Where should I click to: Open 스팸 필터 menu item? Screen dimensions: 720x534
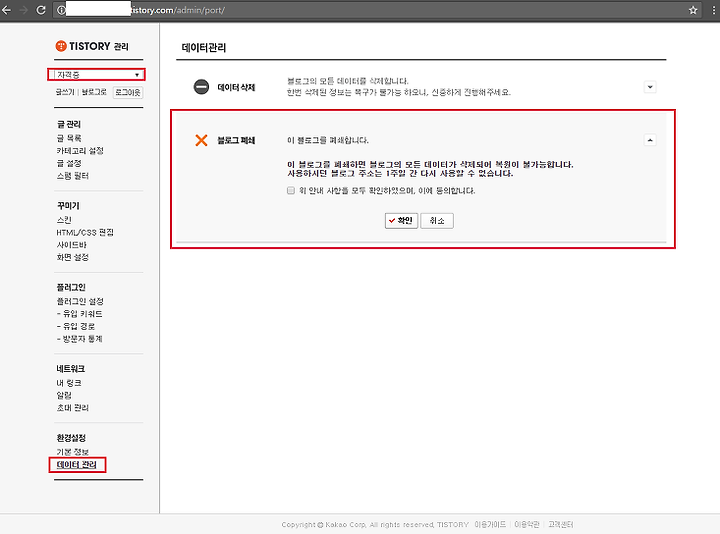73,176
